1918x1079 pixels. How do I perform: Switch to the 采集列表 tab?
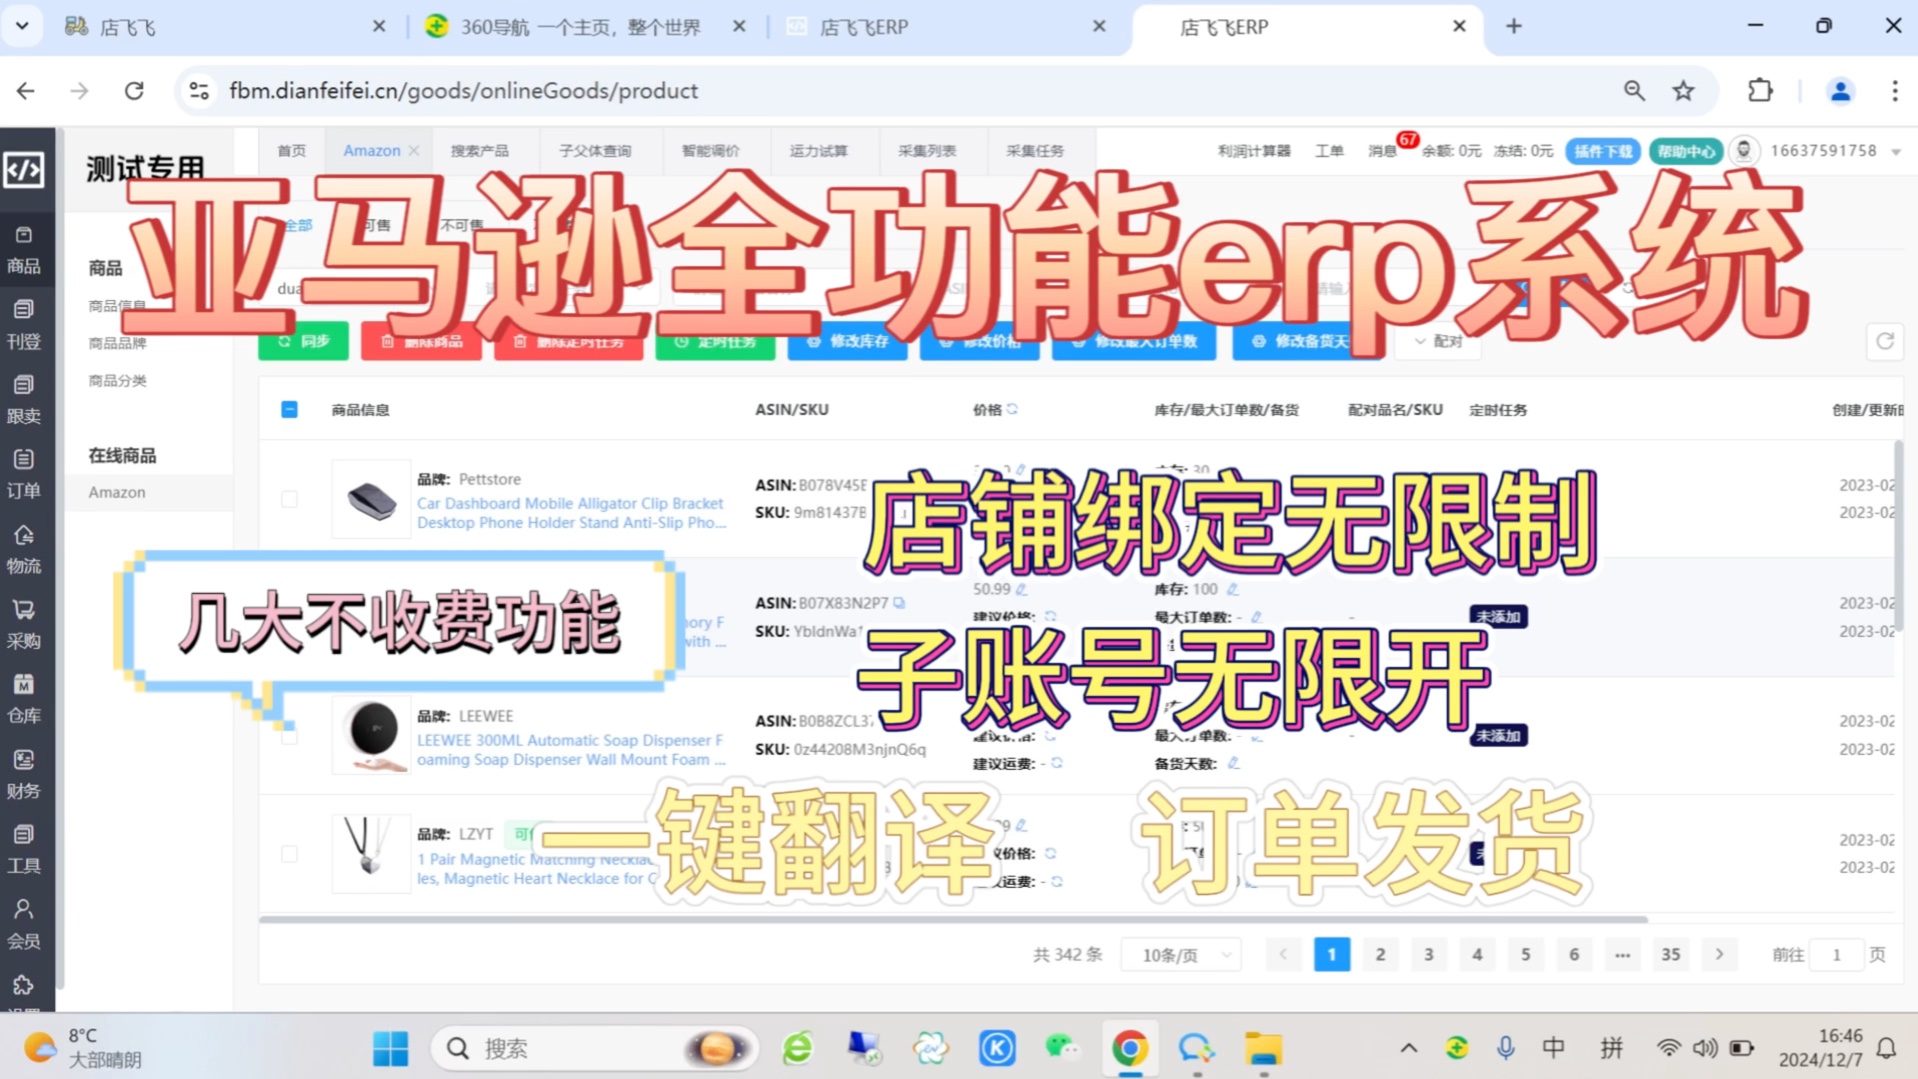pyautogui.click(x=927, y=150)
